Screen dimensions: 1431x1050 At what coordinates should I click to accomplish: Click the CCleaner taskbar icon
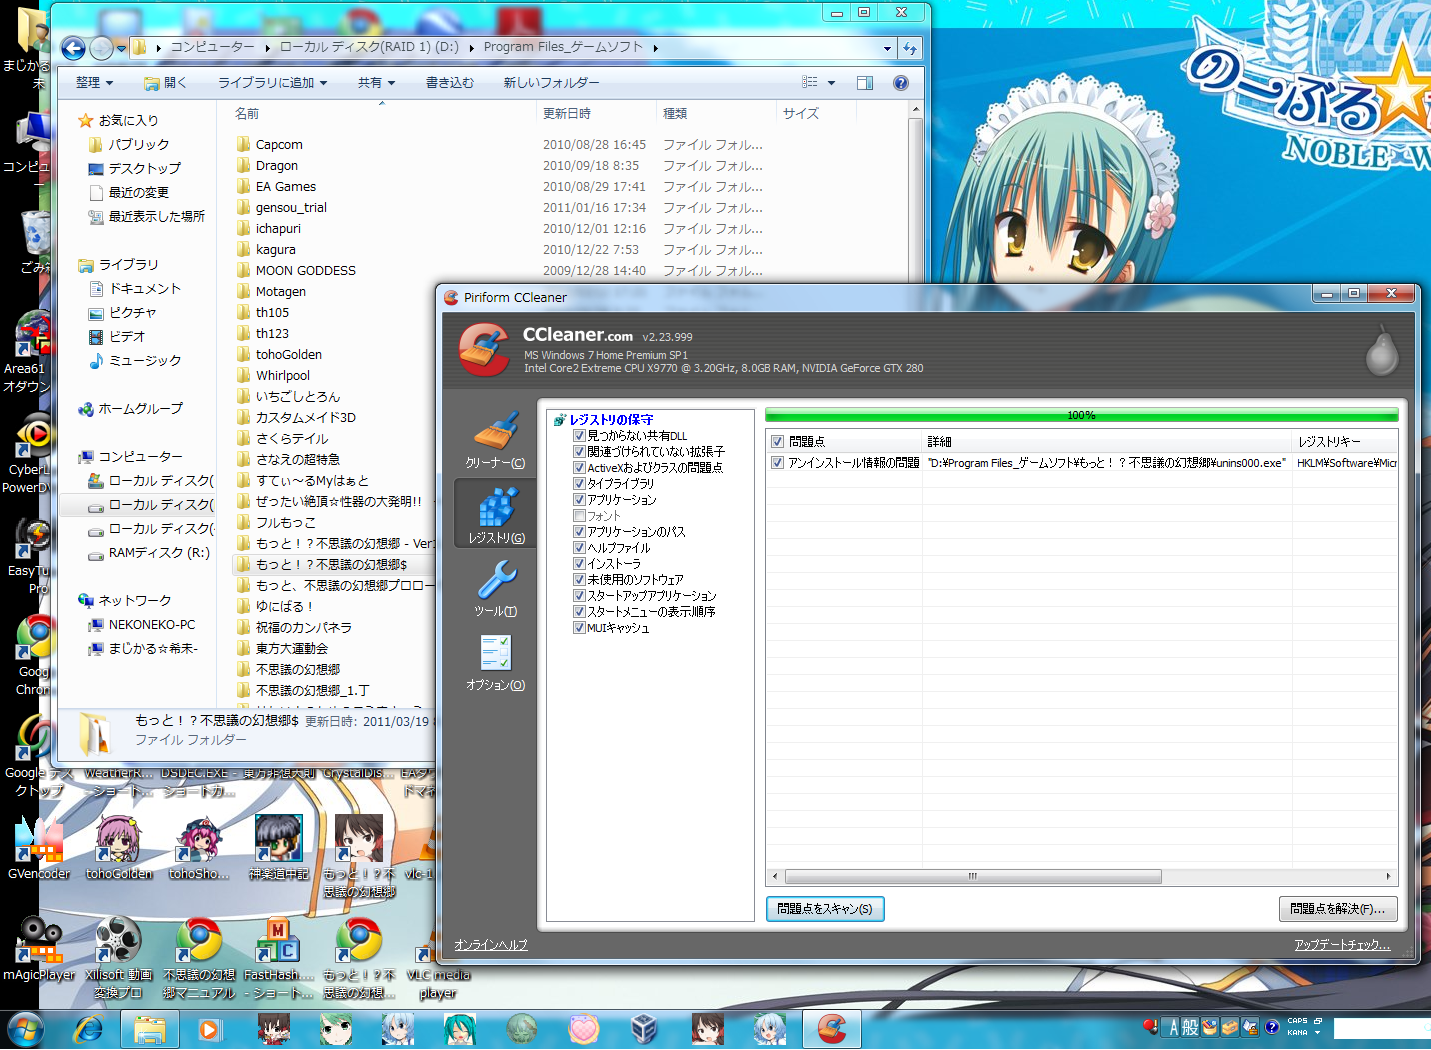tap(831, 1028)
